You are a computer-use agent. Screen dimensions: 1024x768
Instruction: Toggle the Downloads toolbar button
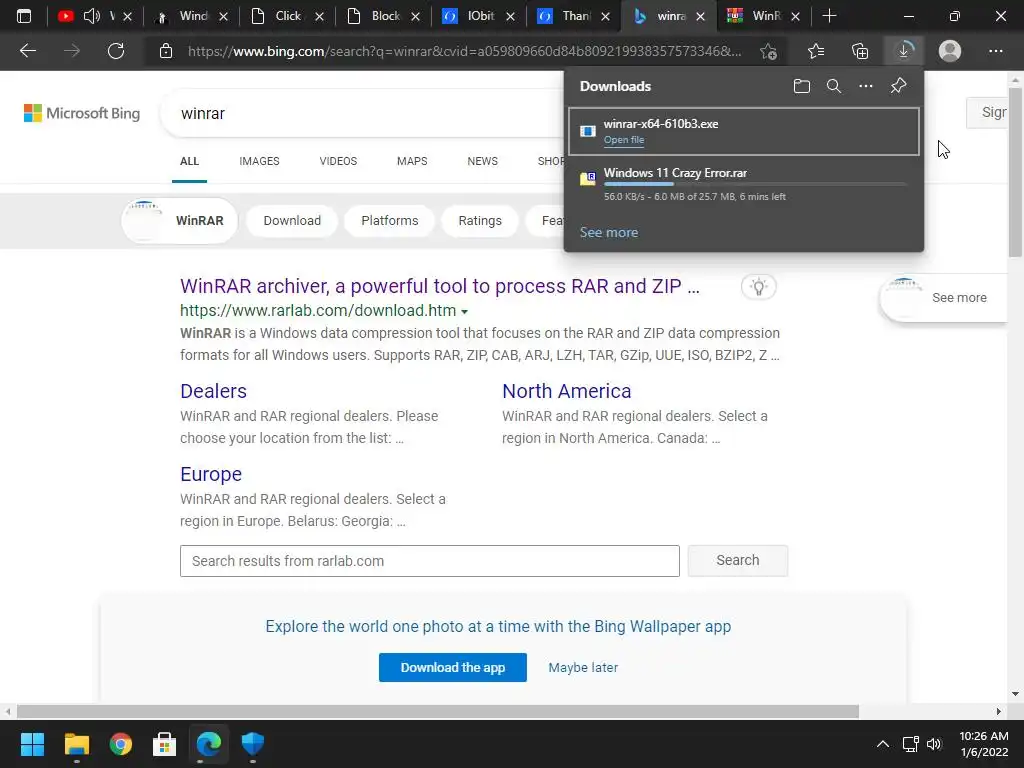(x=904, y=51)
